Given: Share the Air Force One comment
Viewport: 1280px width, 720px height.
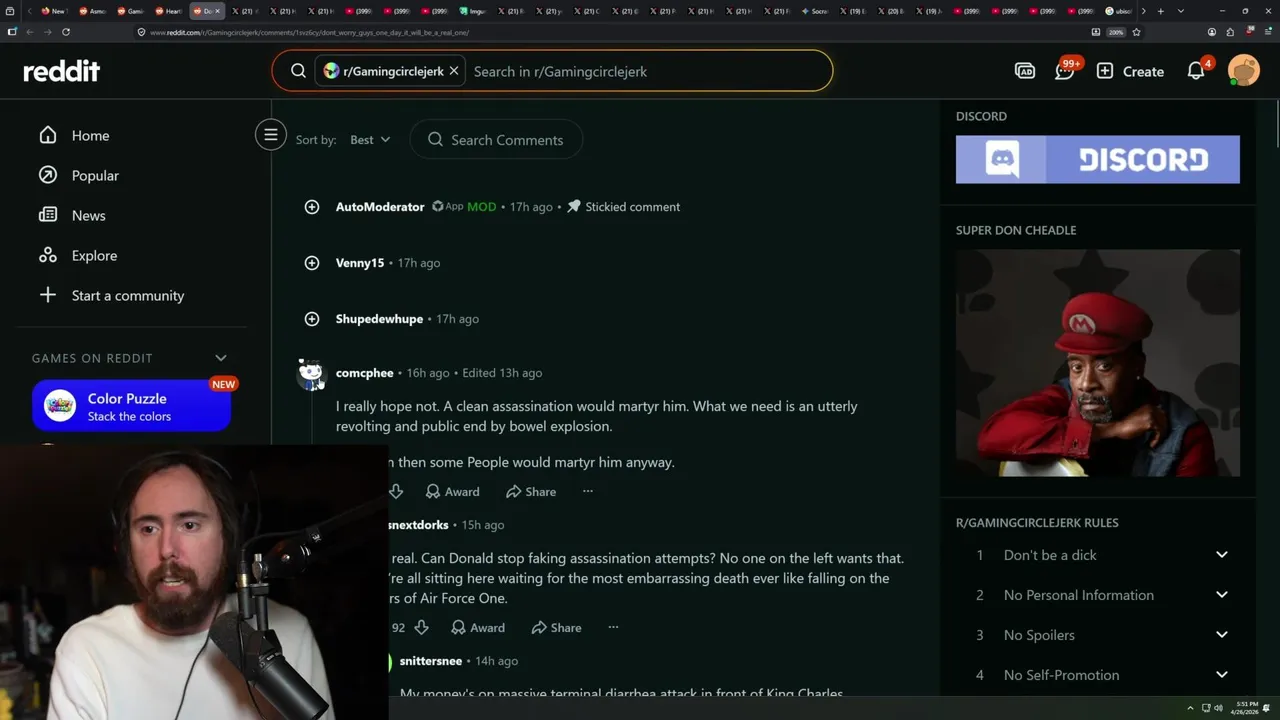Looking at the screenshot, I should [556, 627].
